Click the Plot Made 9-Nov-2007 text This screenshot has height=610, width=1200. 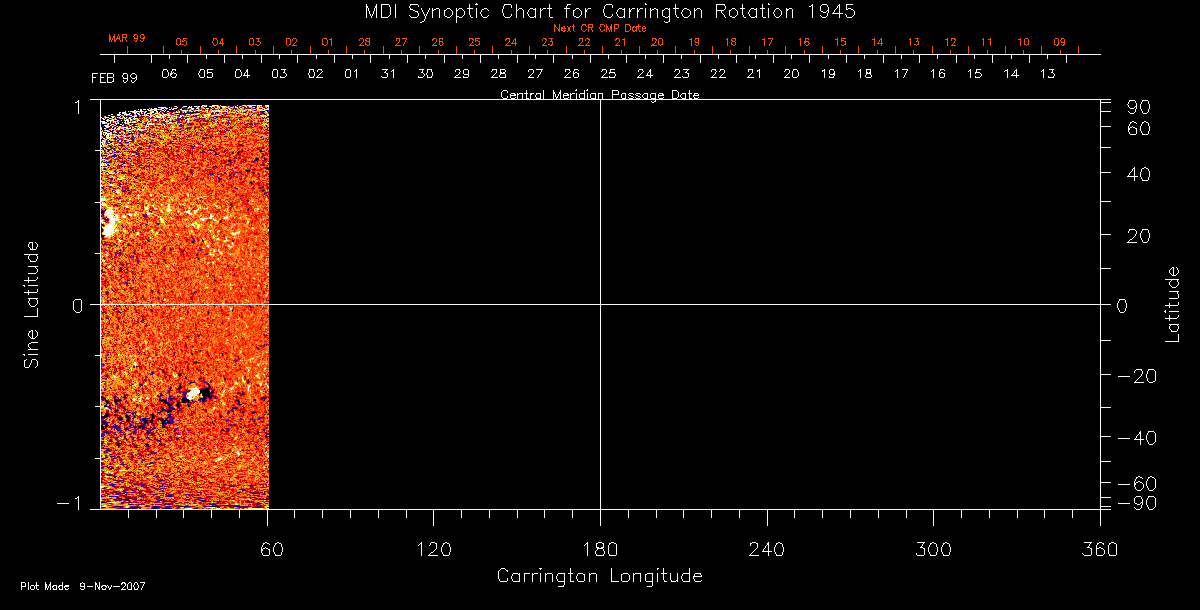83,587
